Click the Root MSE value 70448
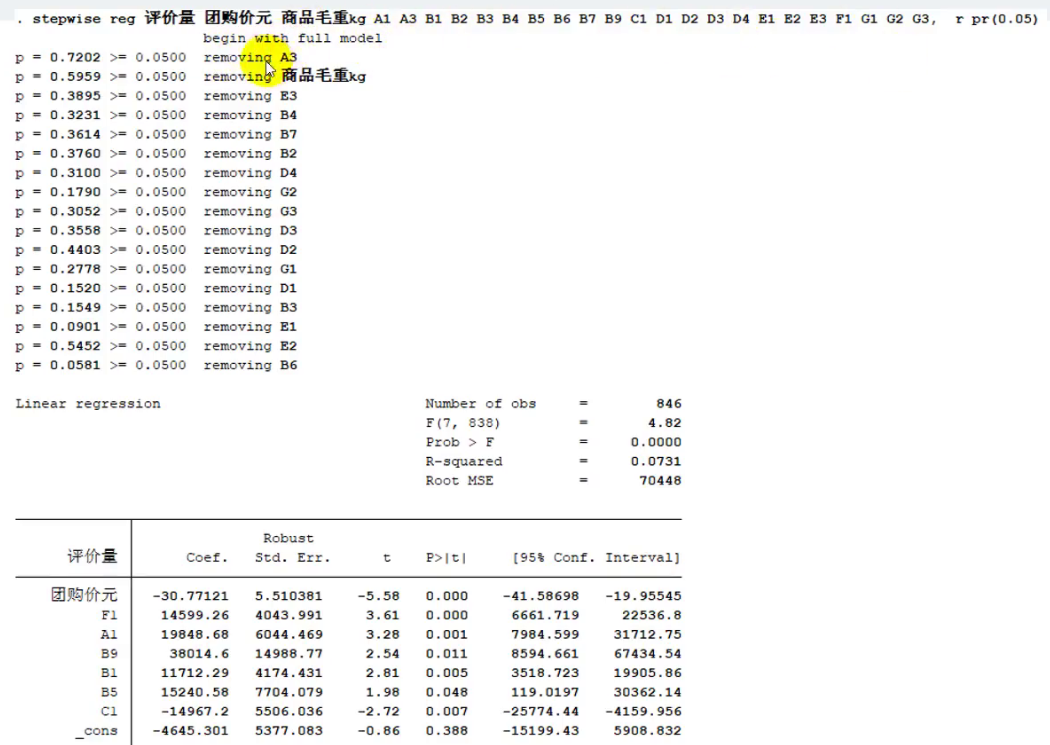This screenshot has width=1050, height=745. point(660,481)
